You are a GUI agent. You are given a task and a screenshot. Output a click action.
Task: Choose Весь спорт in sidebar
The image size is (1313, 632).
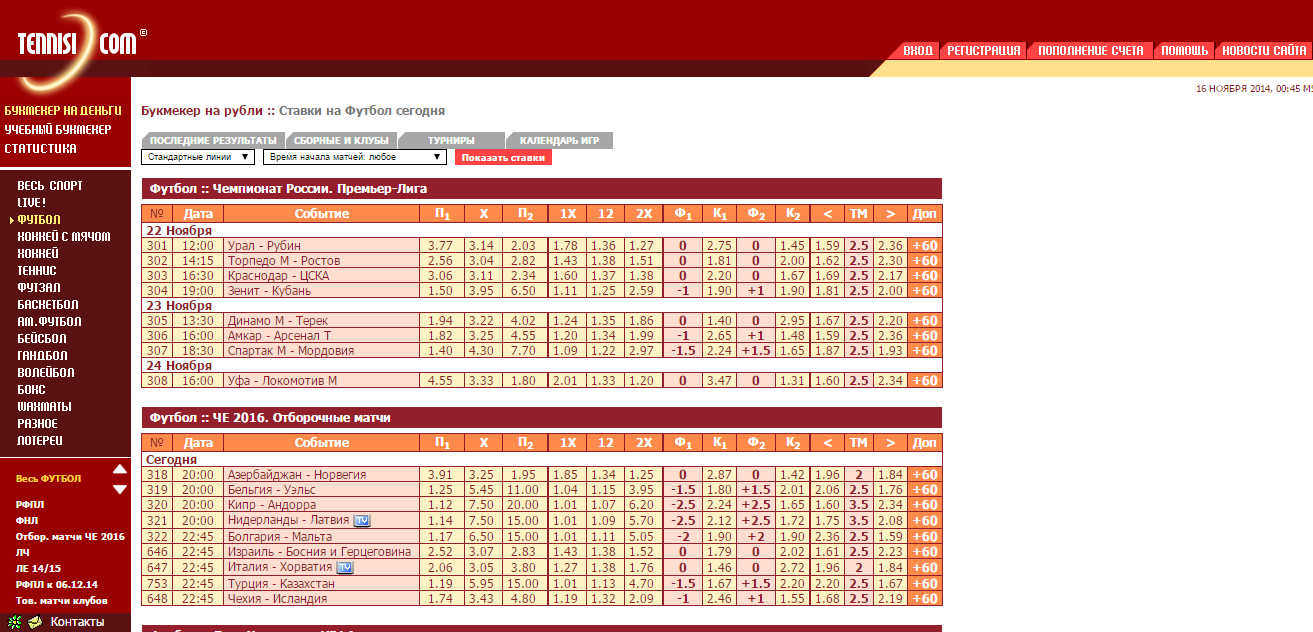[x=50, y=186]
